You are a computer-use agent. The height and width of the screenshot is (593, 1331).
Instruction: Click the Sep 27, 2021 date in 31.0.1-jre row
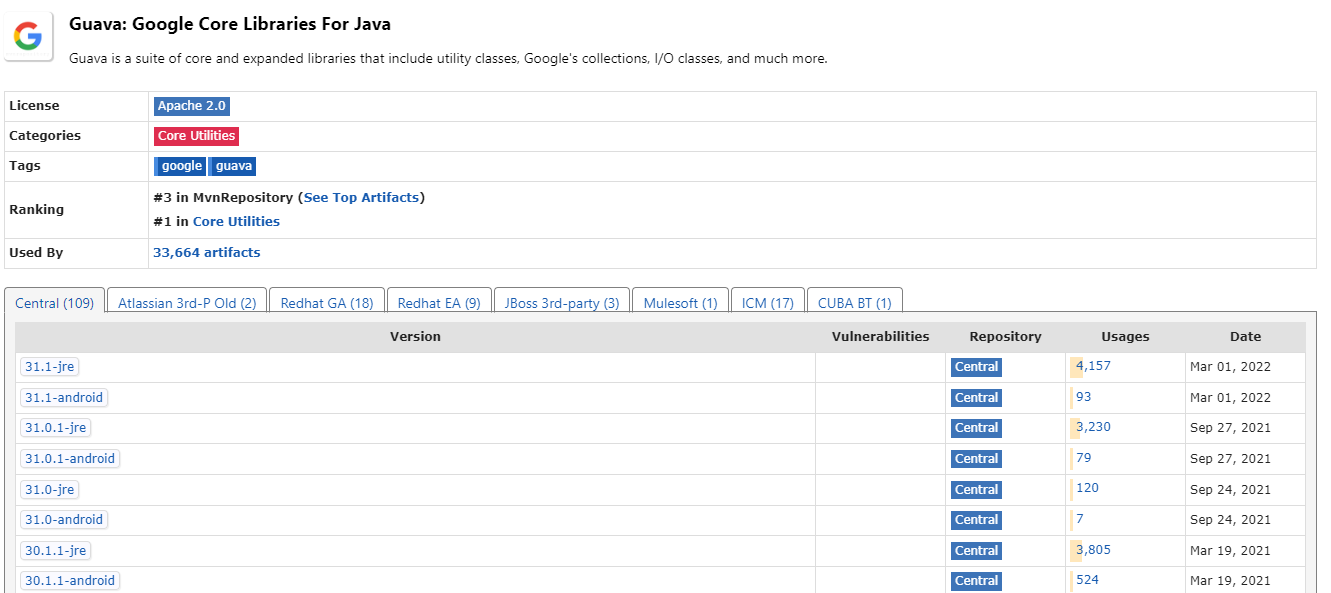click(x=1230, y=428)
